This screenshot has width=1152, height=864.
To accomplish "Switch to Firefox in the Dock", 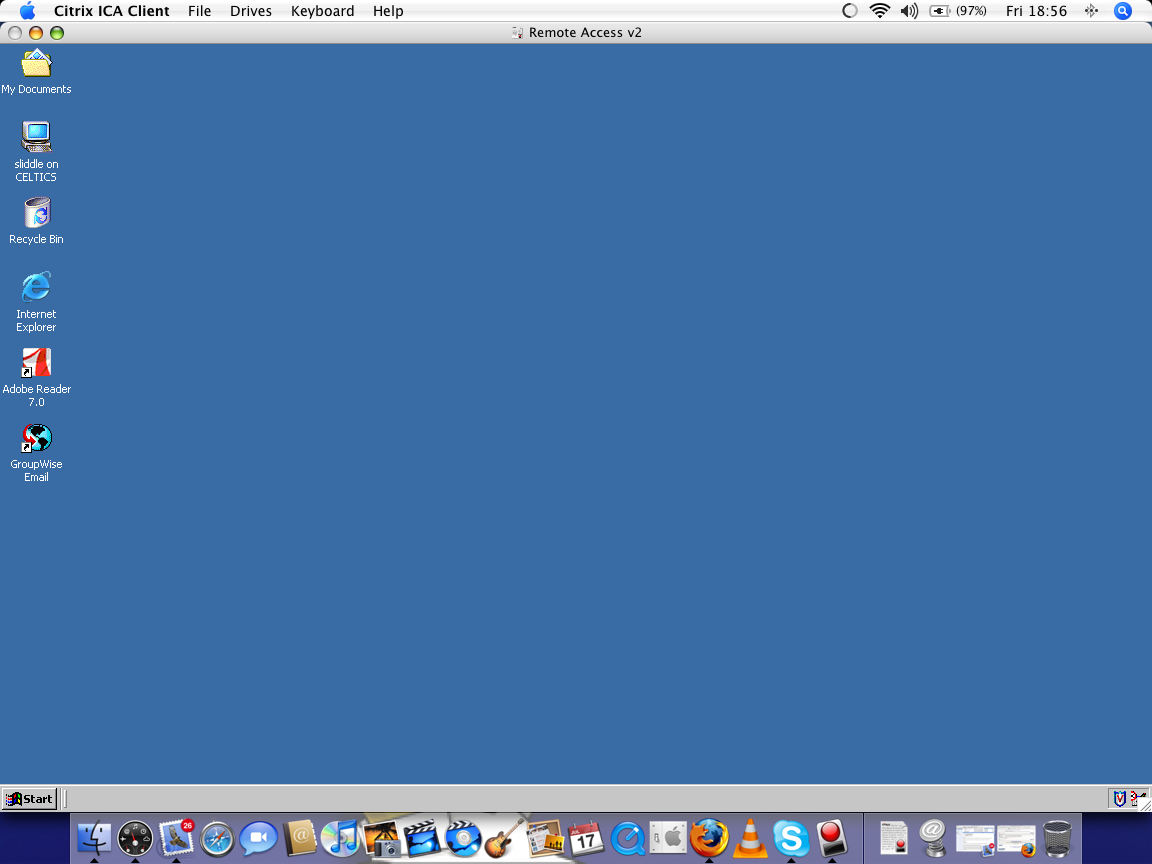I will pyautogui.click(x=709, y=838).
